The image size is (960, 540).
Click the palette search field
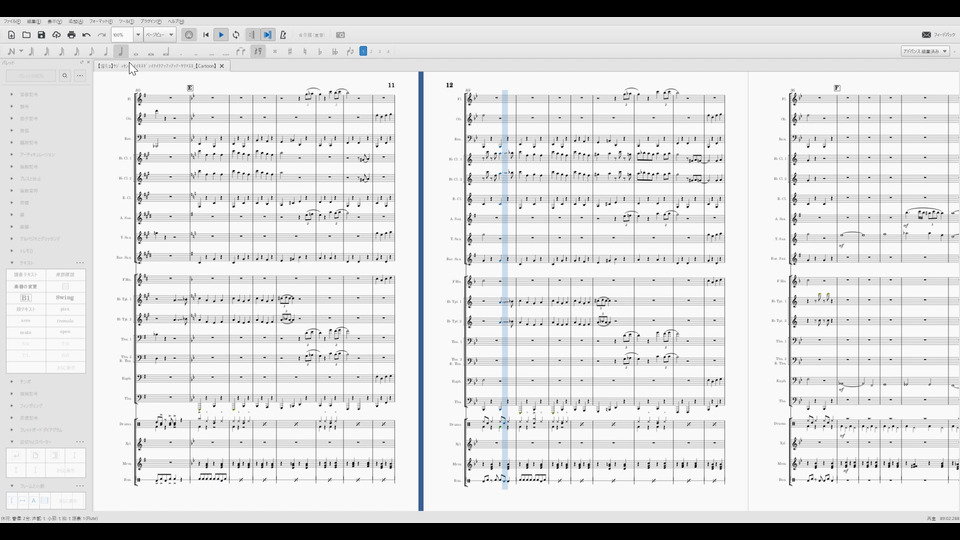click(31, 76)
